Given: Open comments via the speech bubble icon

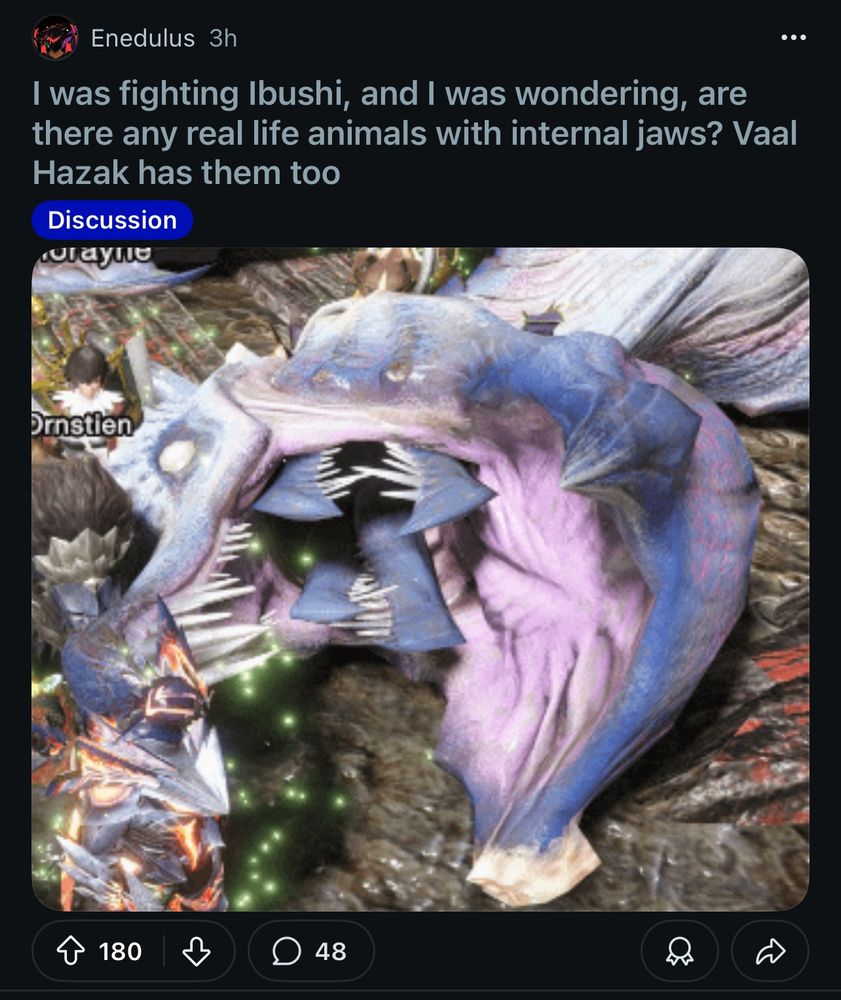Looking at the screenshot, I should click(286, 951).
